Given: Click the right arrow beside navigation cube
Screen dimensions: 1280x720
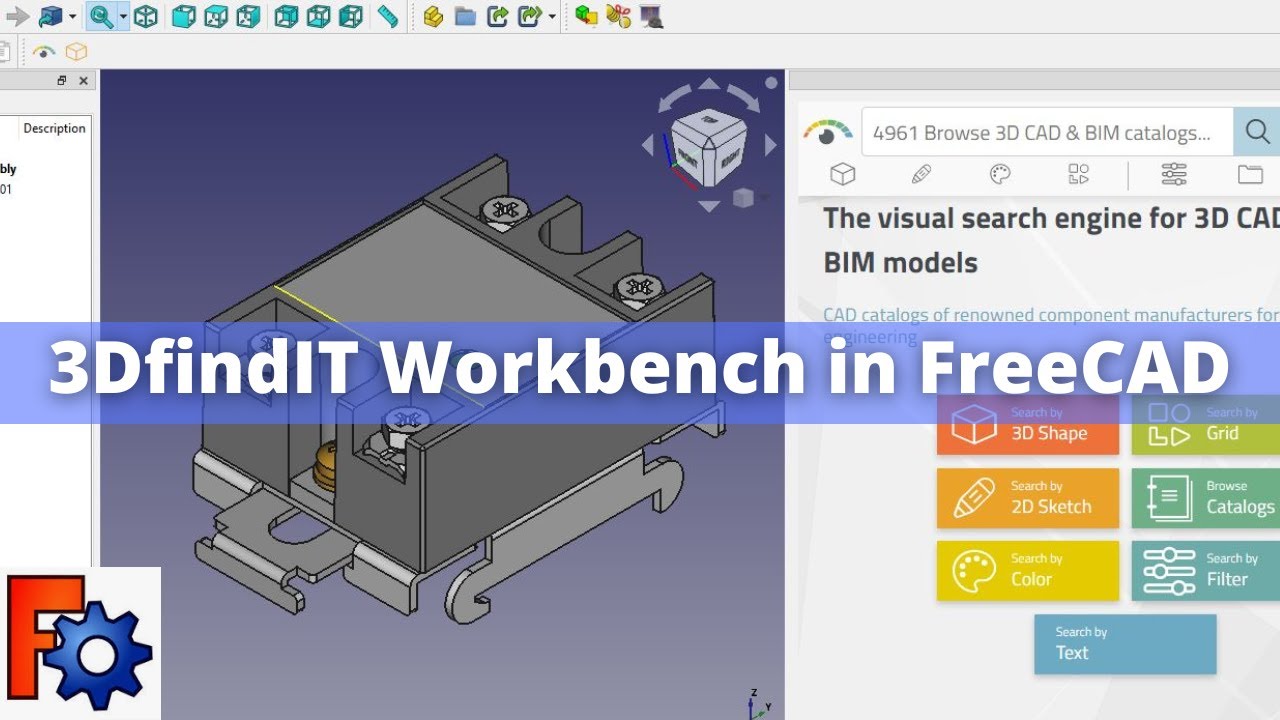Looking at the screenshot, I should tap(770, 146).
